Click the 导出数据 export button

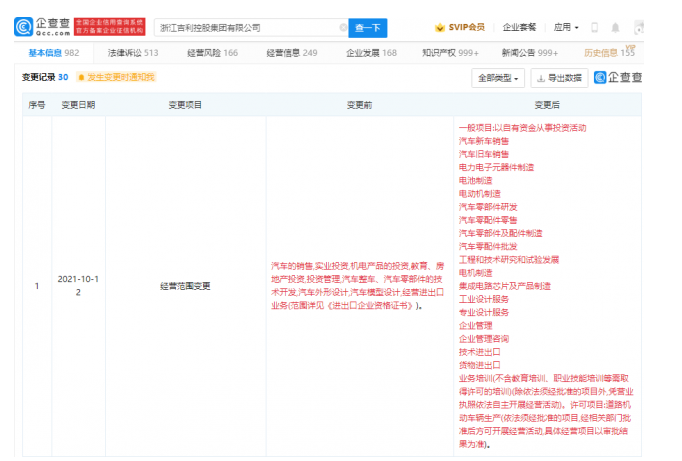pos(559,77)
